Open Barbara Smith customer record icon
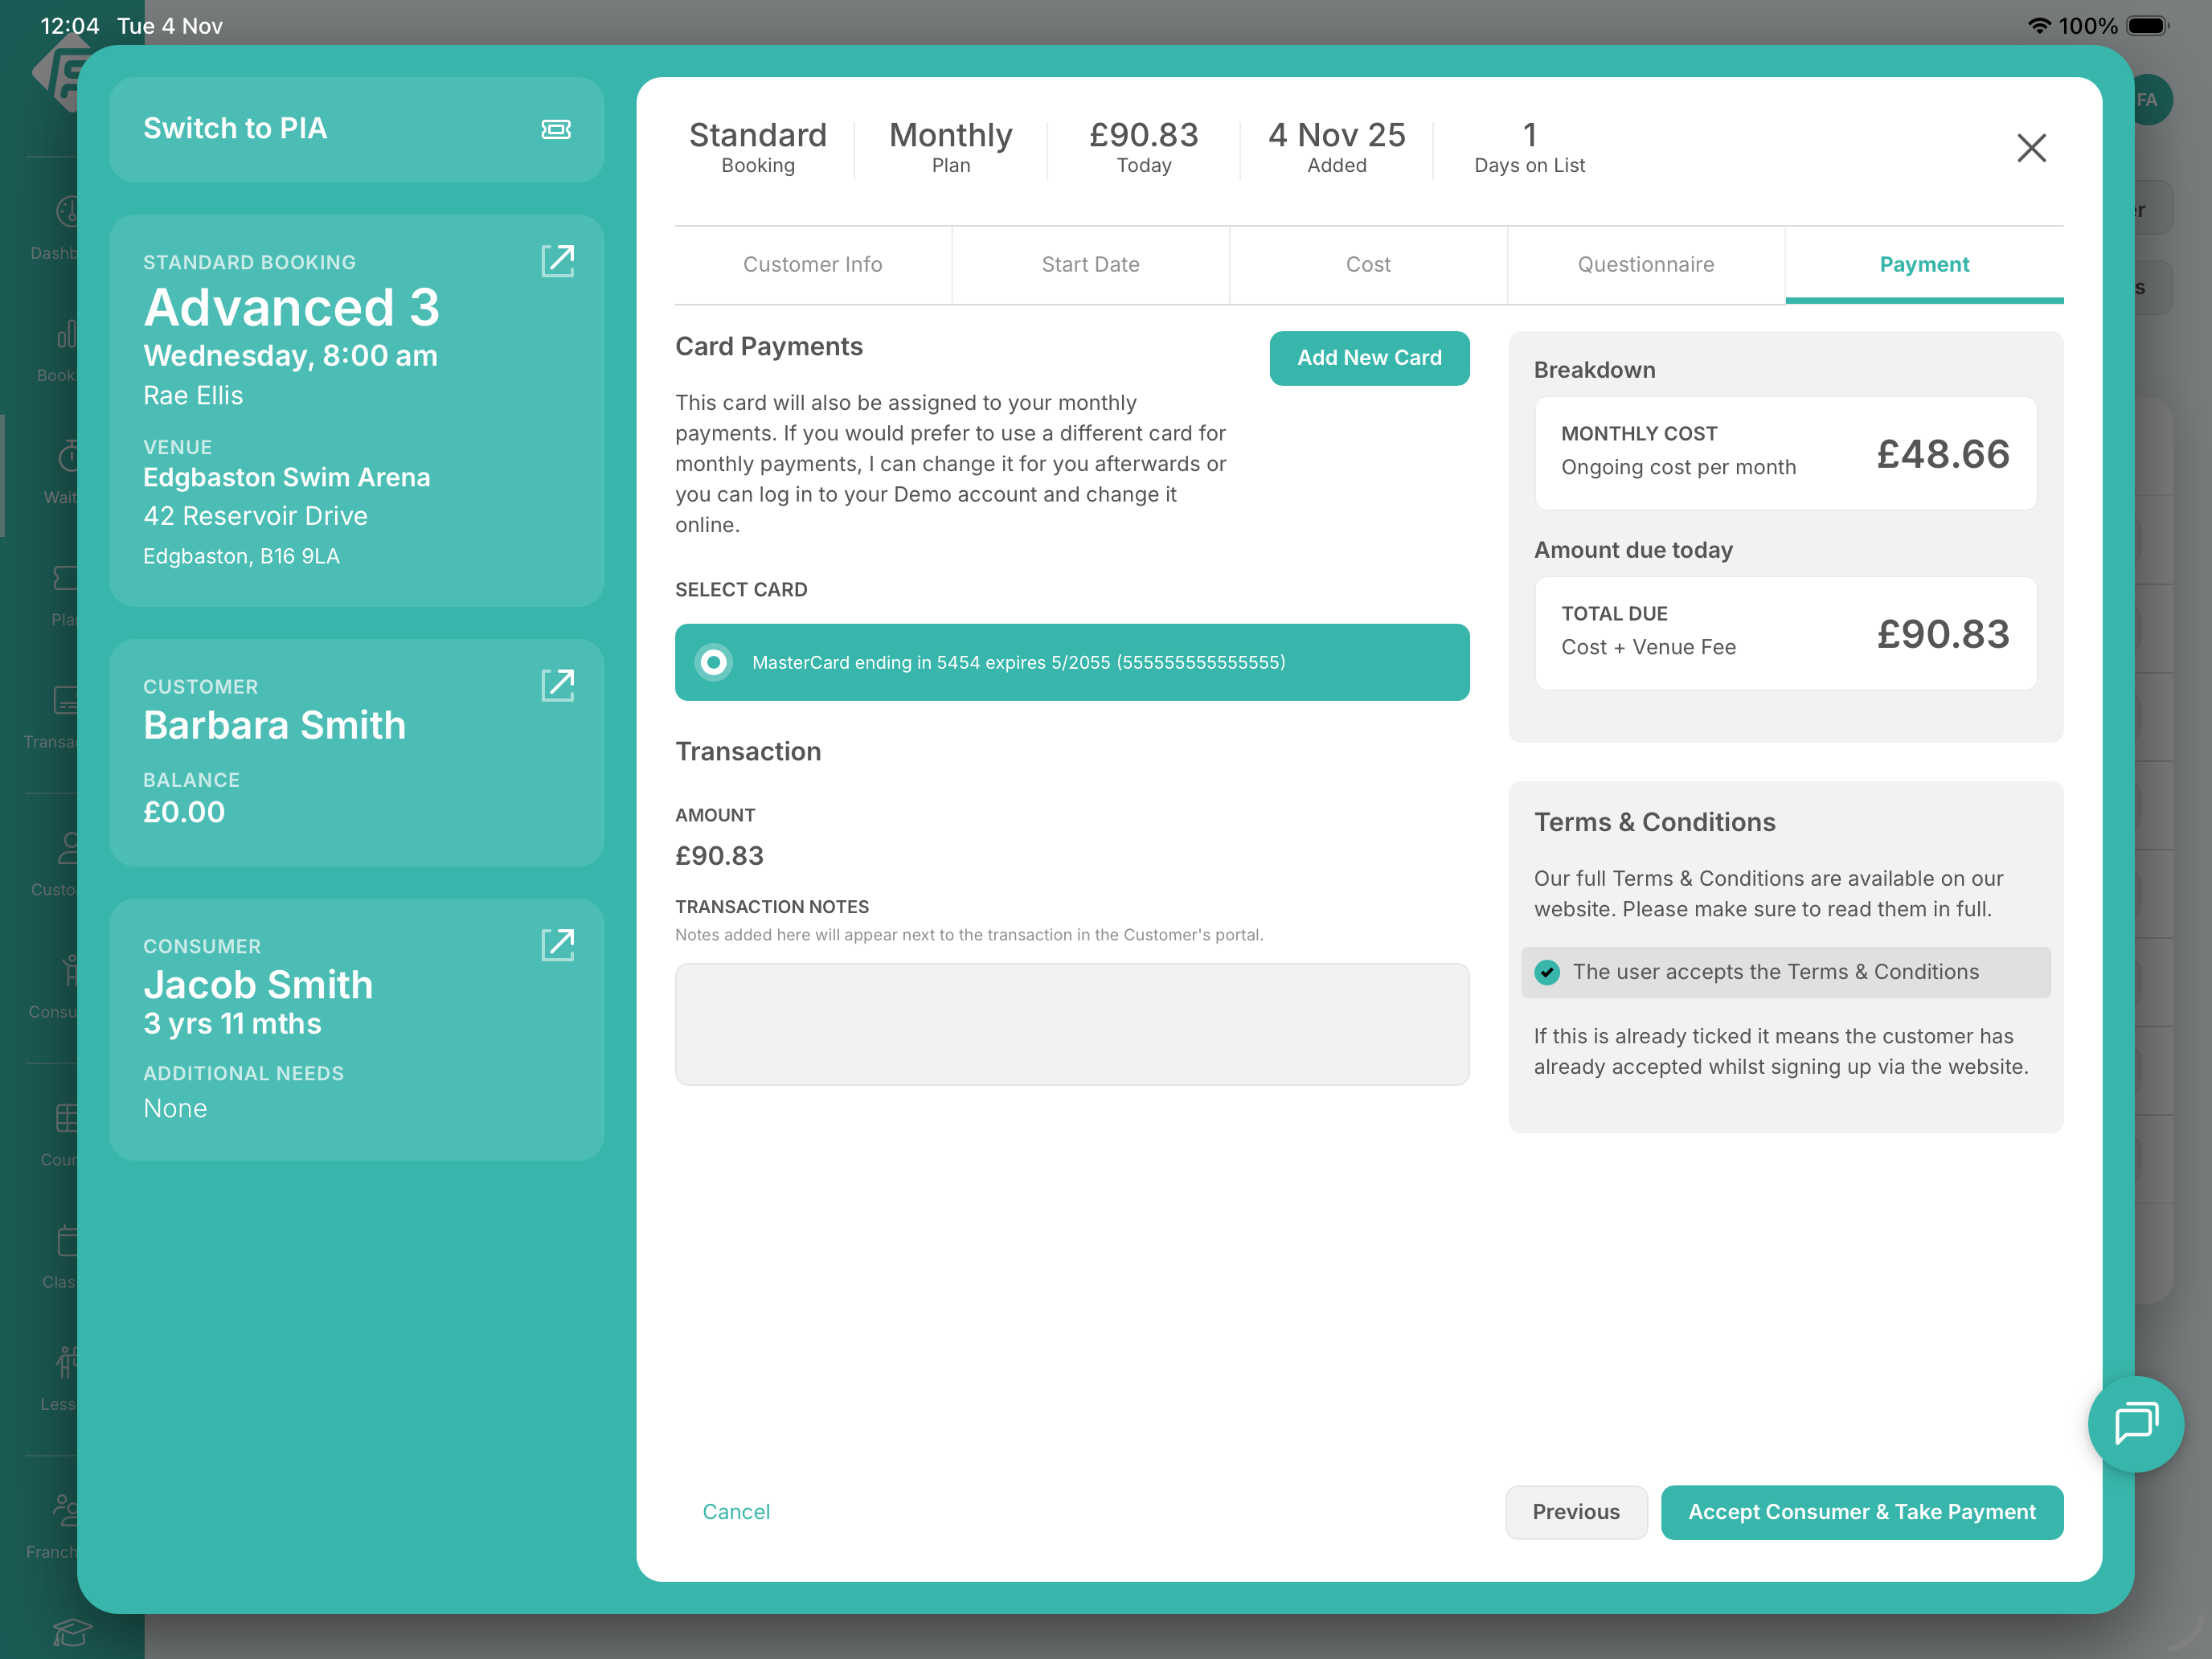The width and height of the screenshot is (2212, 1659). pyautogui.click(x=557, y=685)
